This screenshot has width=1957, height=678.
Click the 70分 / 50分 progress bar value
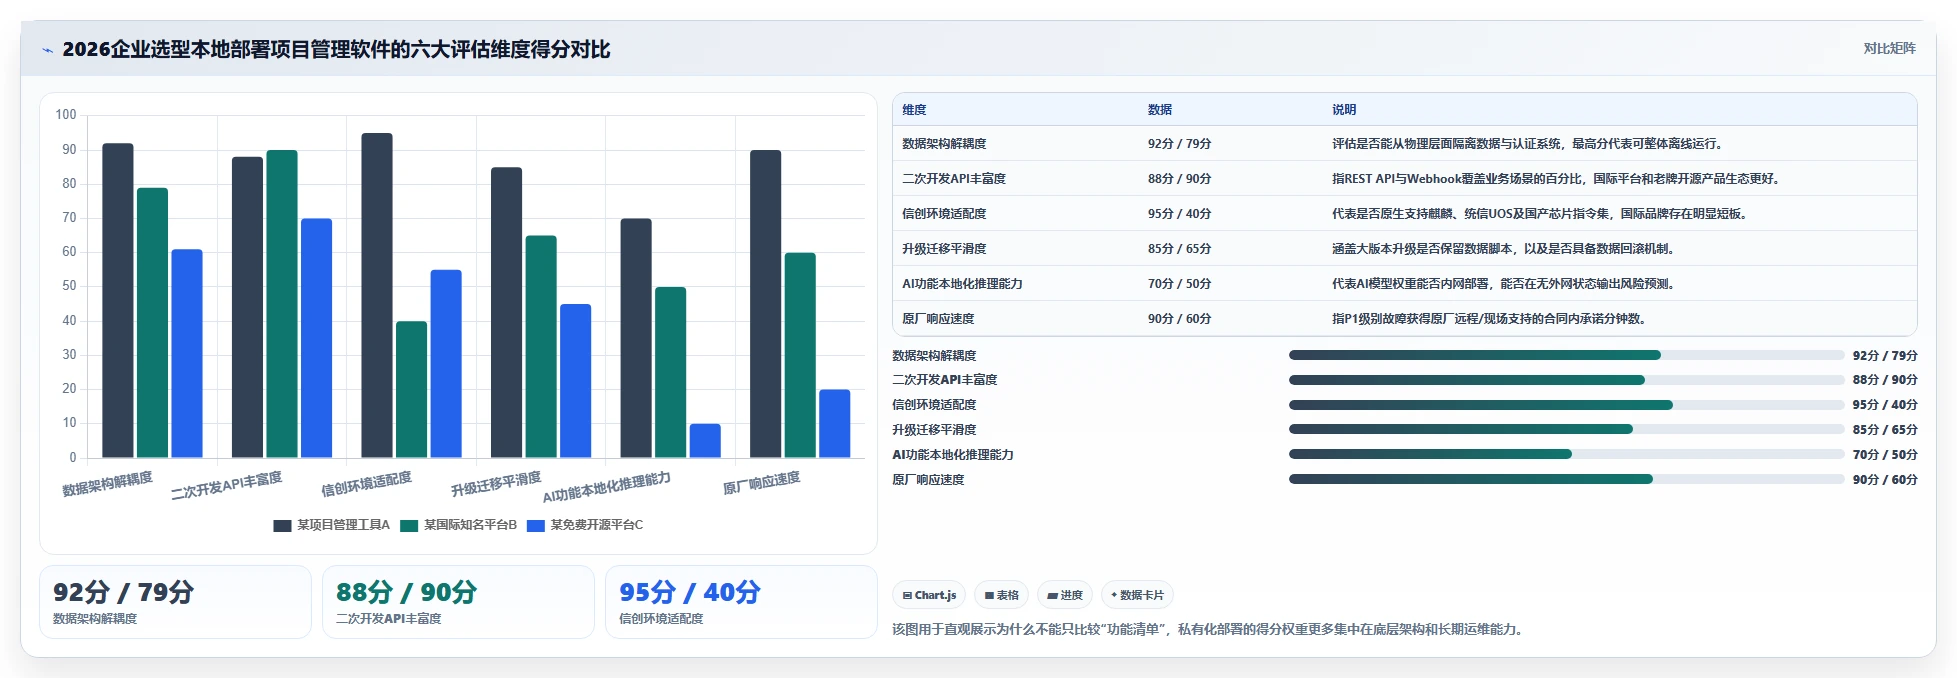point(1885,455)
